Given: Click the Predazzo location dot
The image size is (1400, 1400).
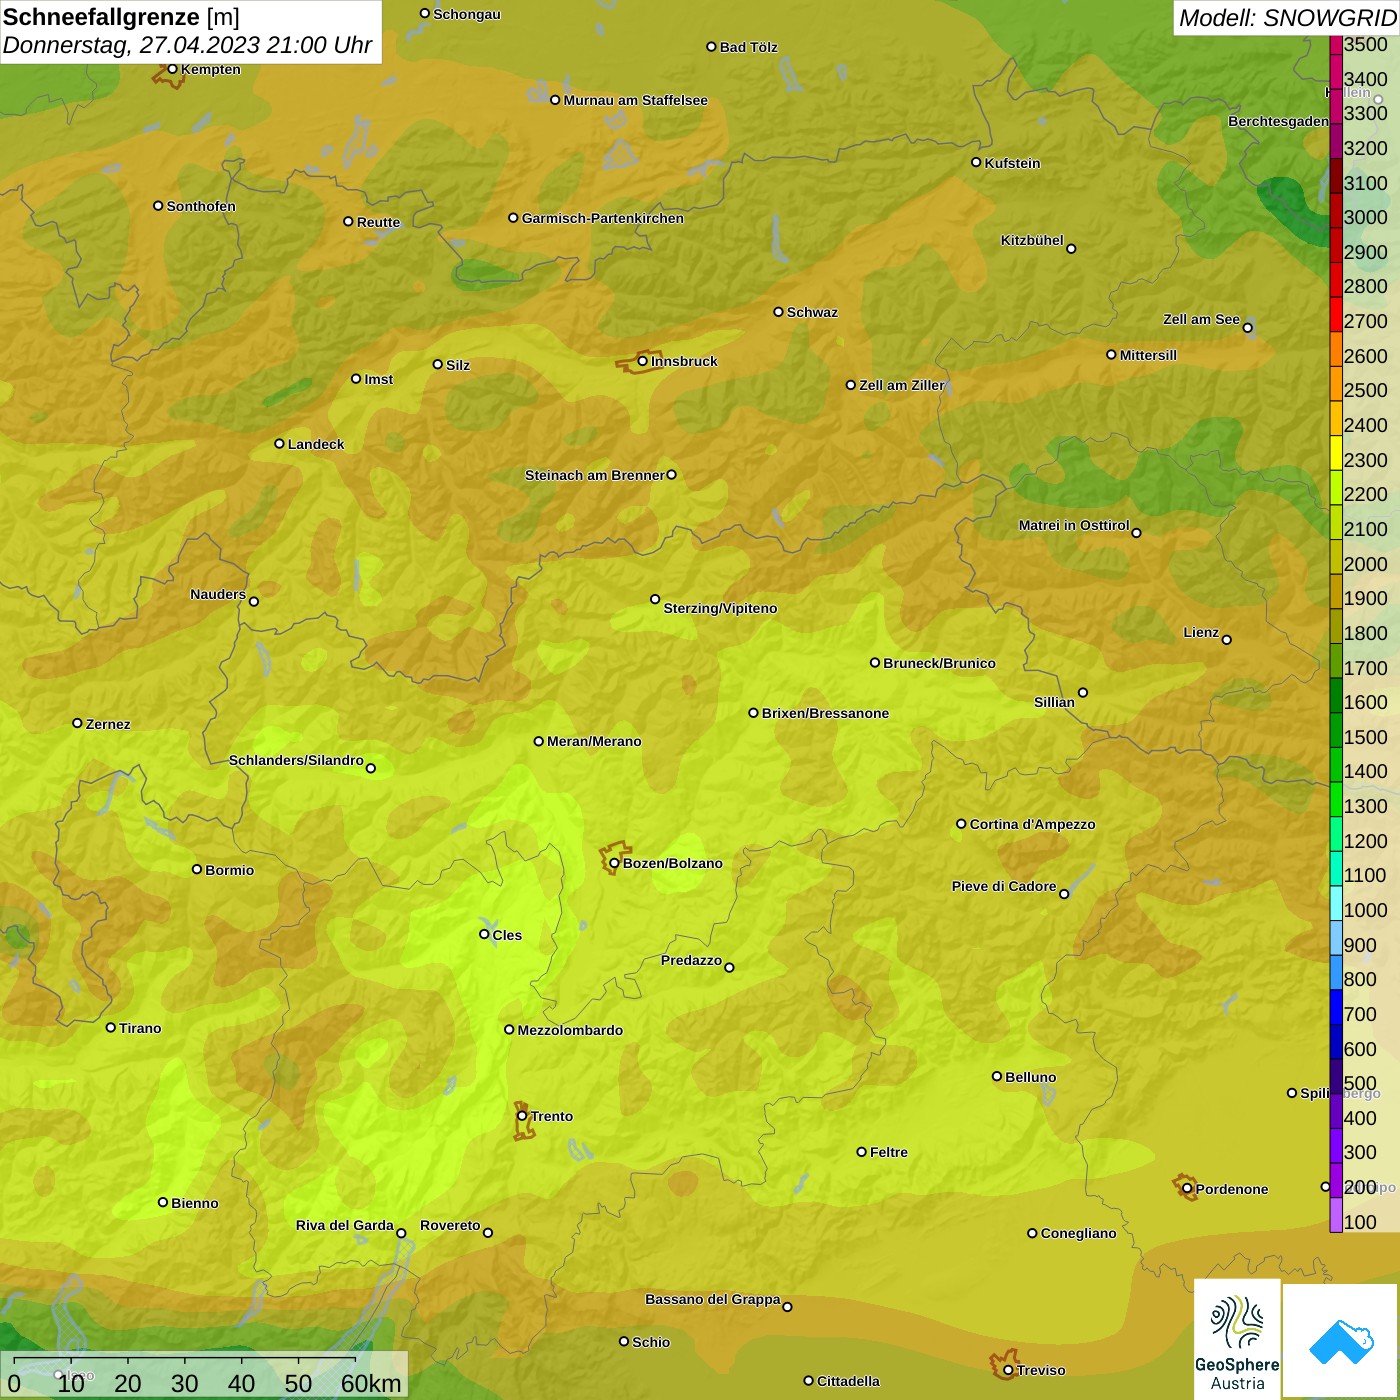Looking at the screenshot, I should click(x=729, y=967).
